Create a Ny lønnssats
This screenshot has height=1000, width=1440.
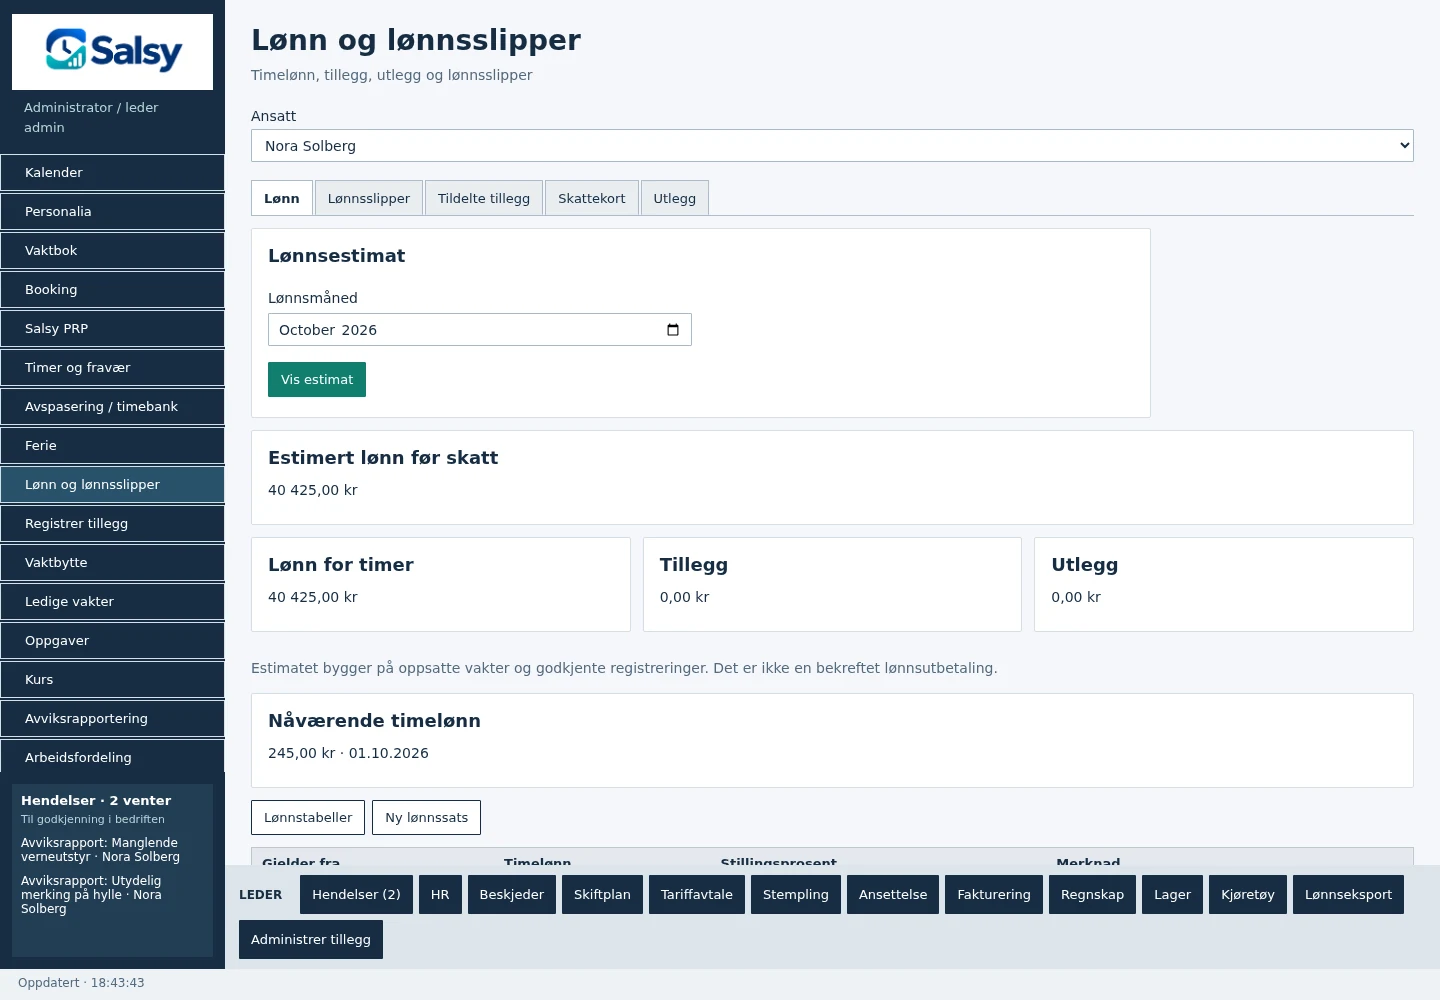(x=427, y=817)
